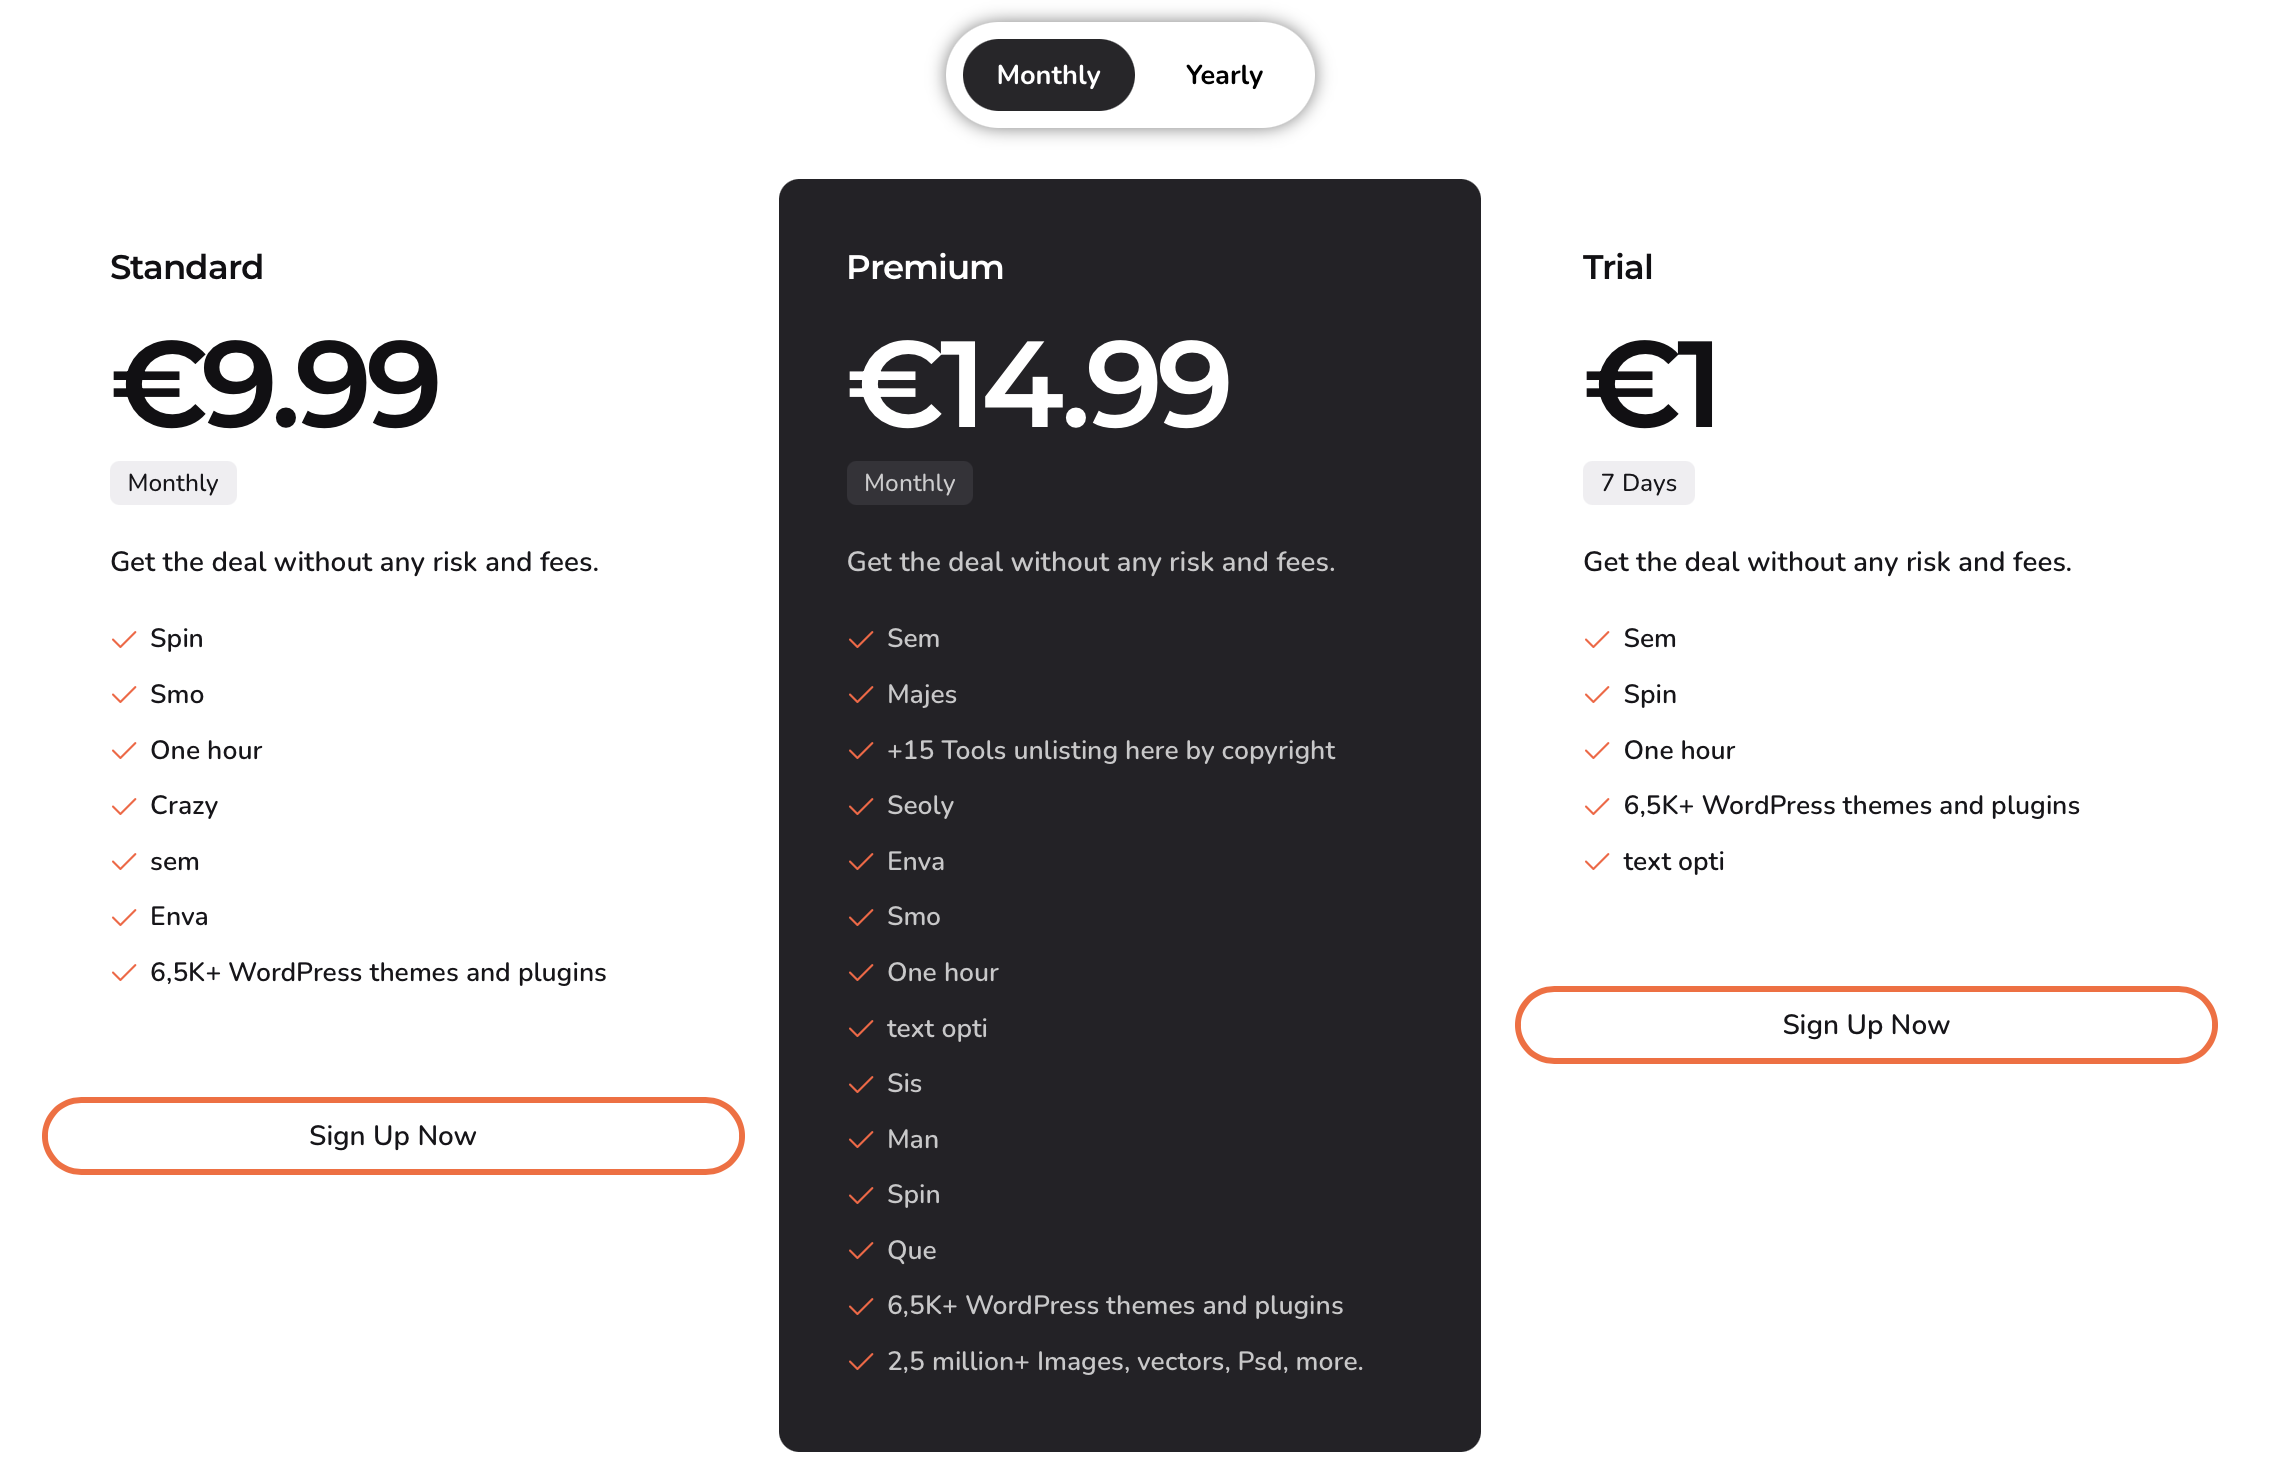
Task: Click the Premium plan heading
Action: coord(925,268)
